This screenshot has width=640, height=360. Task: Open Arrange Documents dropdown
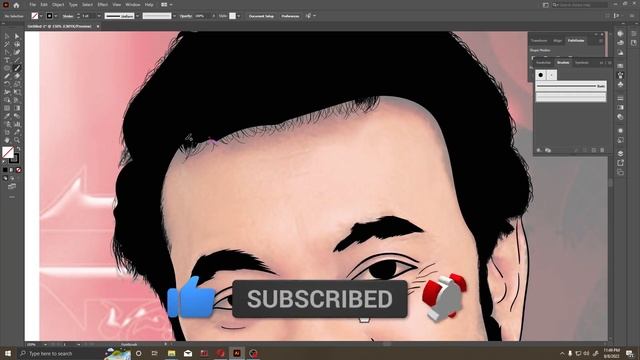[166, 4]
